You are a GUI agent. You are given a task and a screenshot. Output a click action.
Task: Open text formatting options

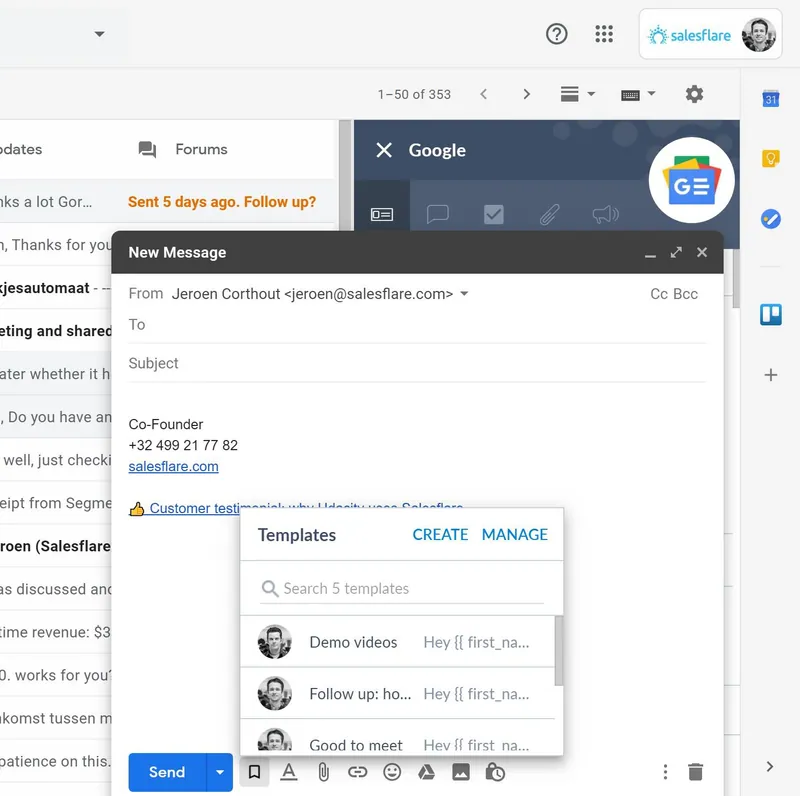[289, 772]
